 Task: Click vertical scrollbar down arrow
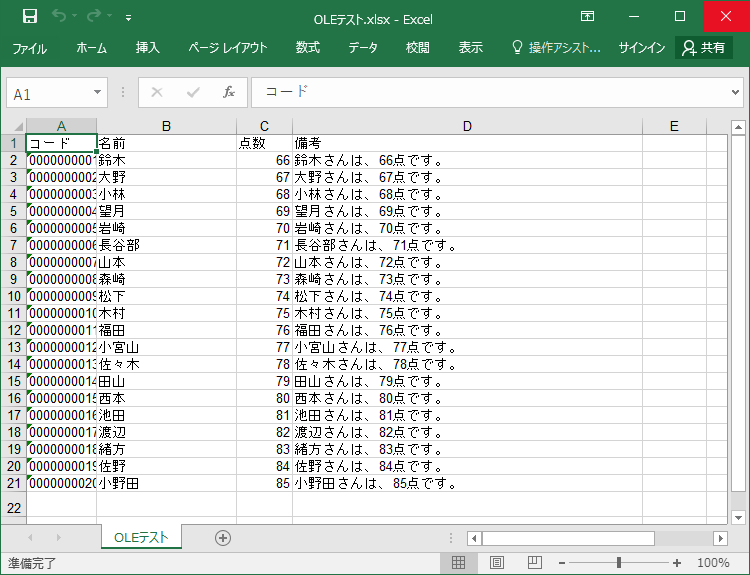click(x=738, y=518)
